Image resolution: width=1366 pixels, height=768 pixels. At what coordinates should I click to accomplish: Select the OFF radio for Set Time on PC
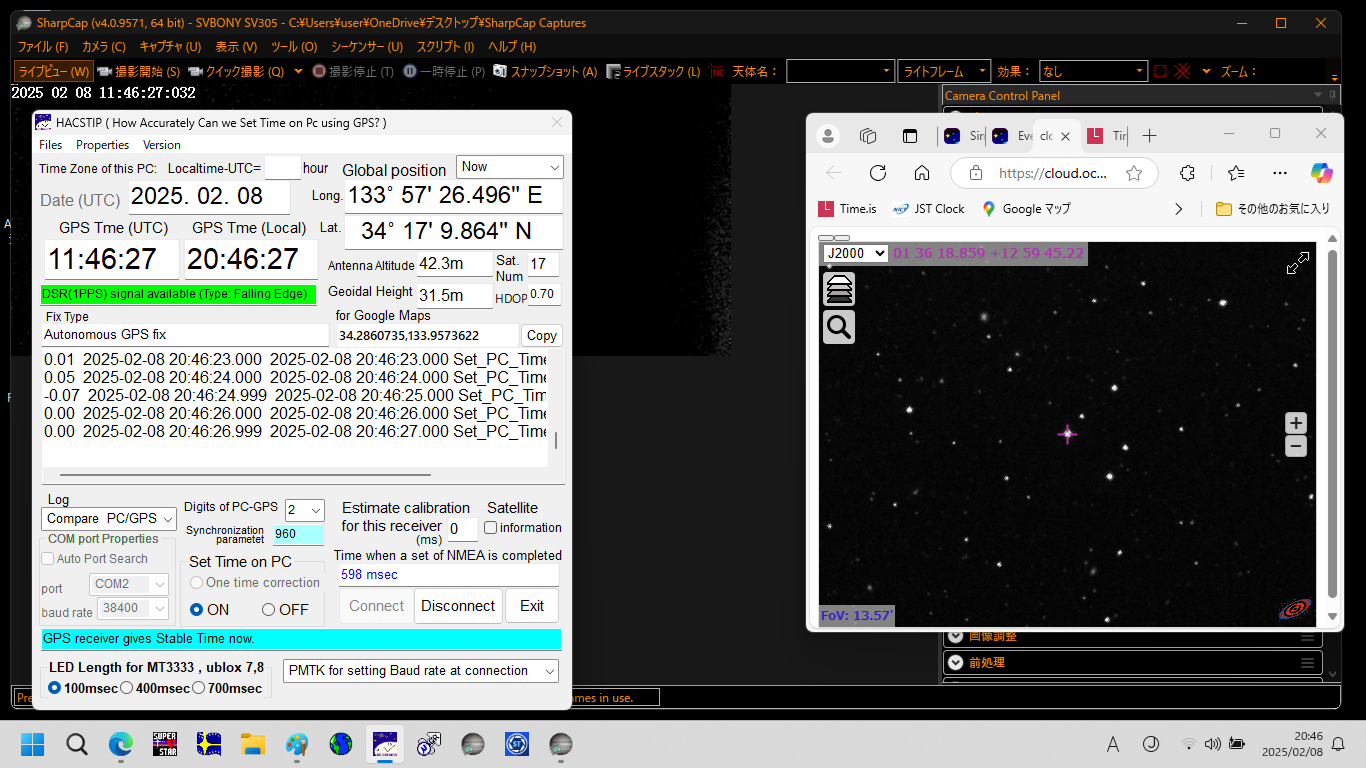click(x=268, y=610)
